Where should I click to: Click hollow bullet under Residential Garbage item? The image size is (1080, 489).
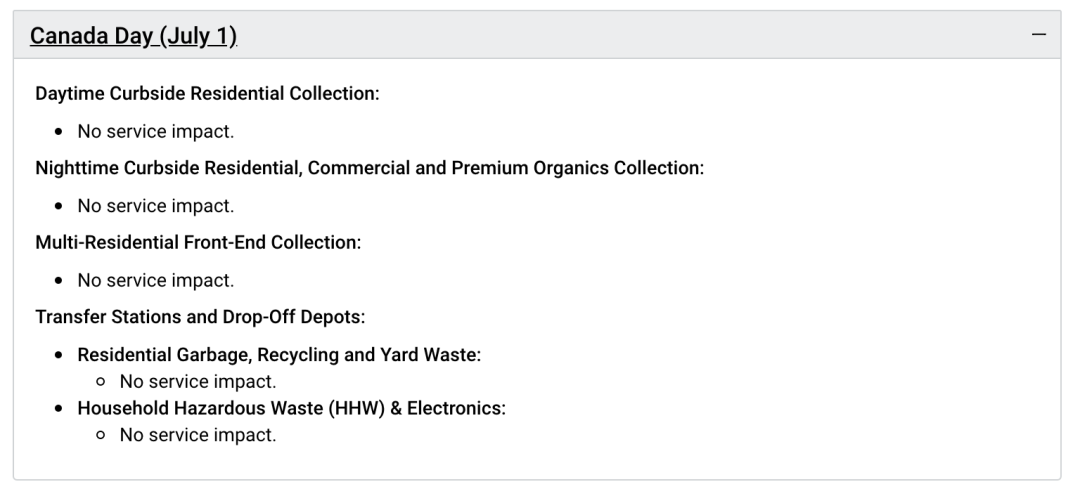pos(104,382)
